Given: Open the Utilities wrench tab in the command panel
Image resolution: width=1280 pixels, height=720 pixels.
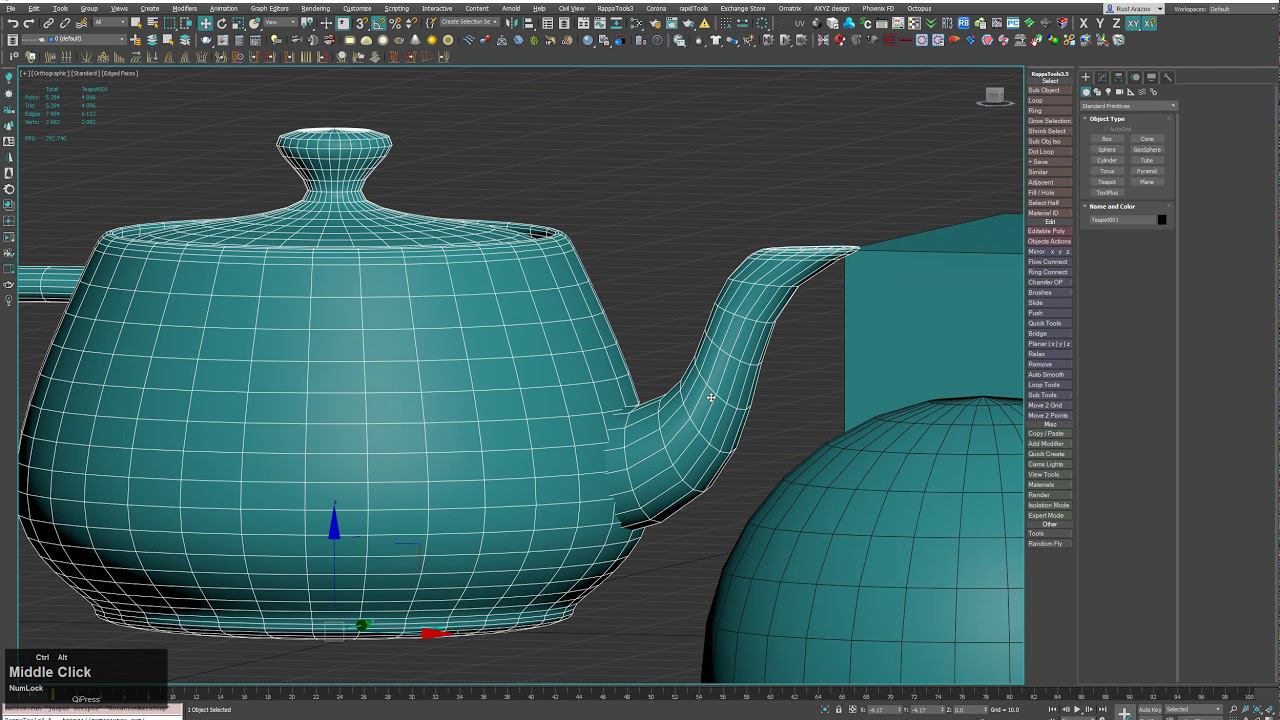Looking at the screenshot, I should [1167, 77].
